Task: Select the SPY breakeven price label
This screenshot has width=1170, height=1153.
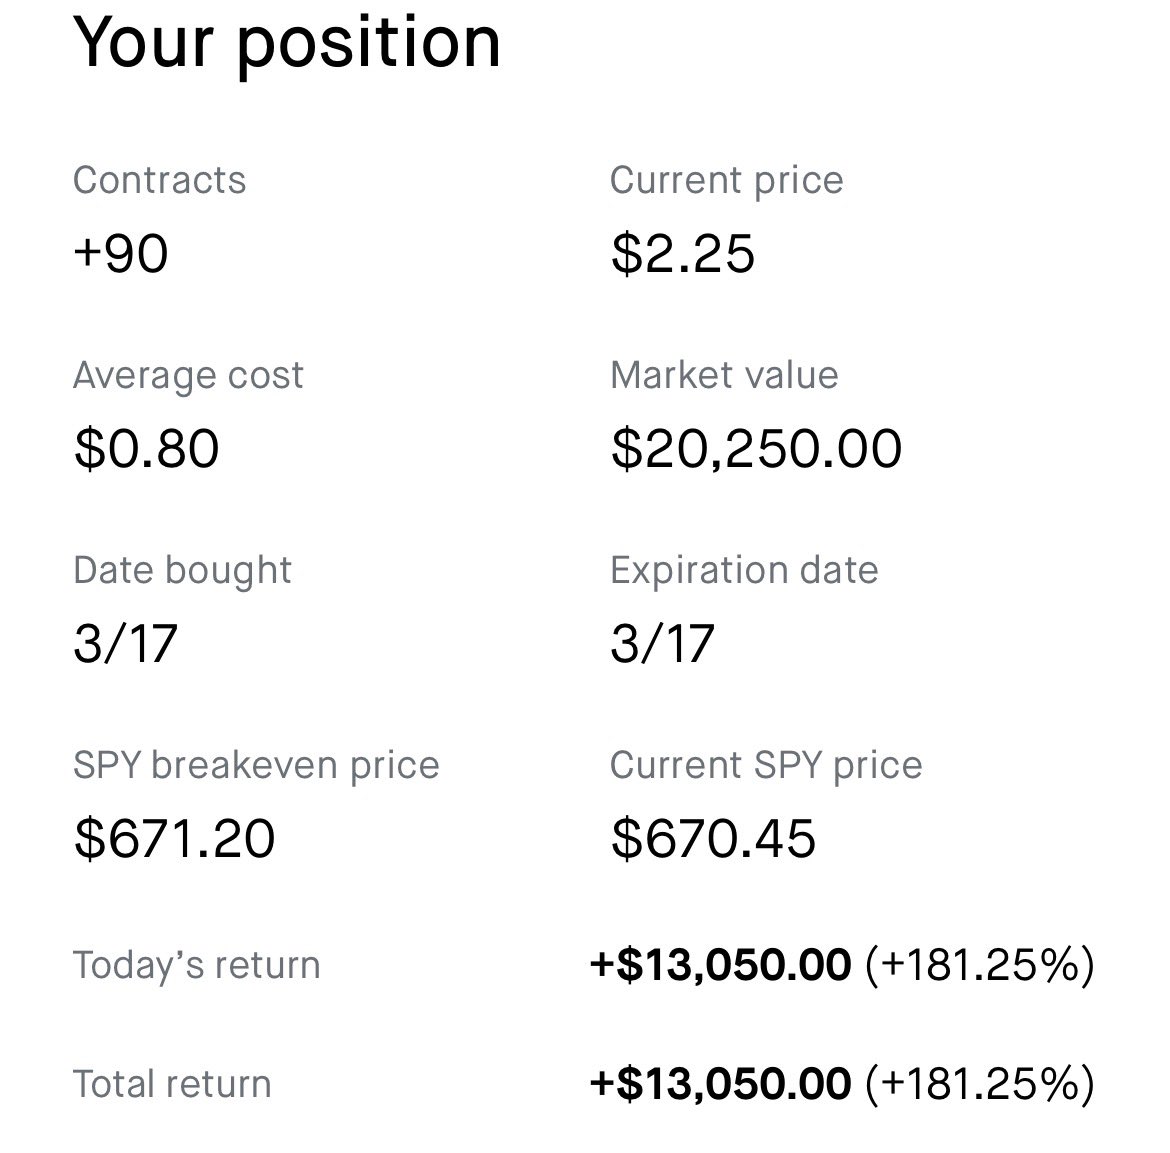Action: [256, 765]
